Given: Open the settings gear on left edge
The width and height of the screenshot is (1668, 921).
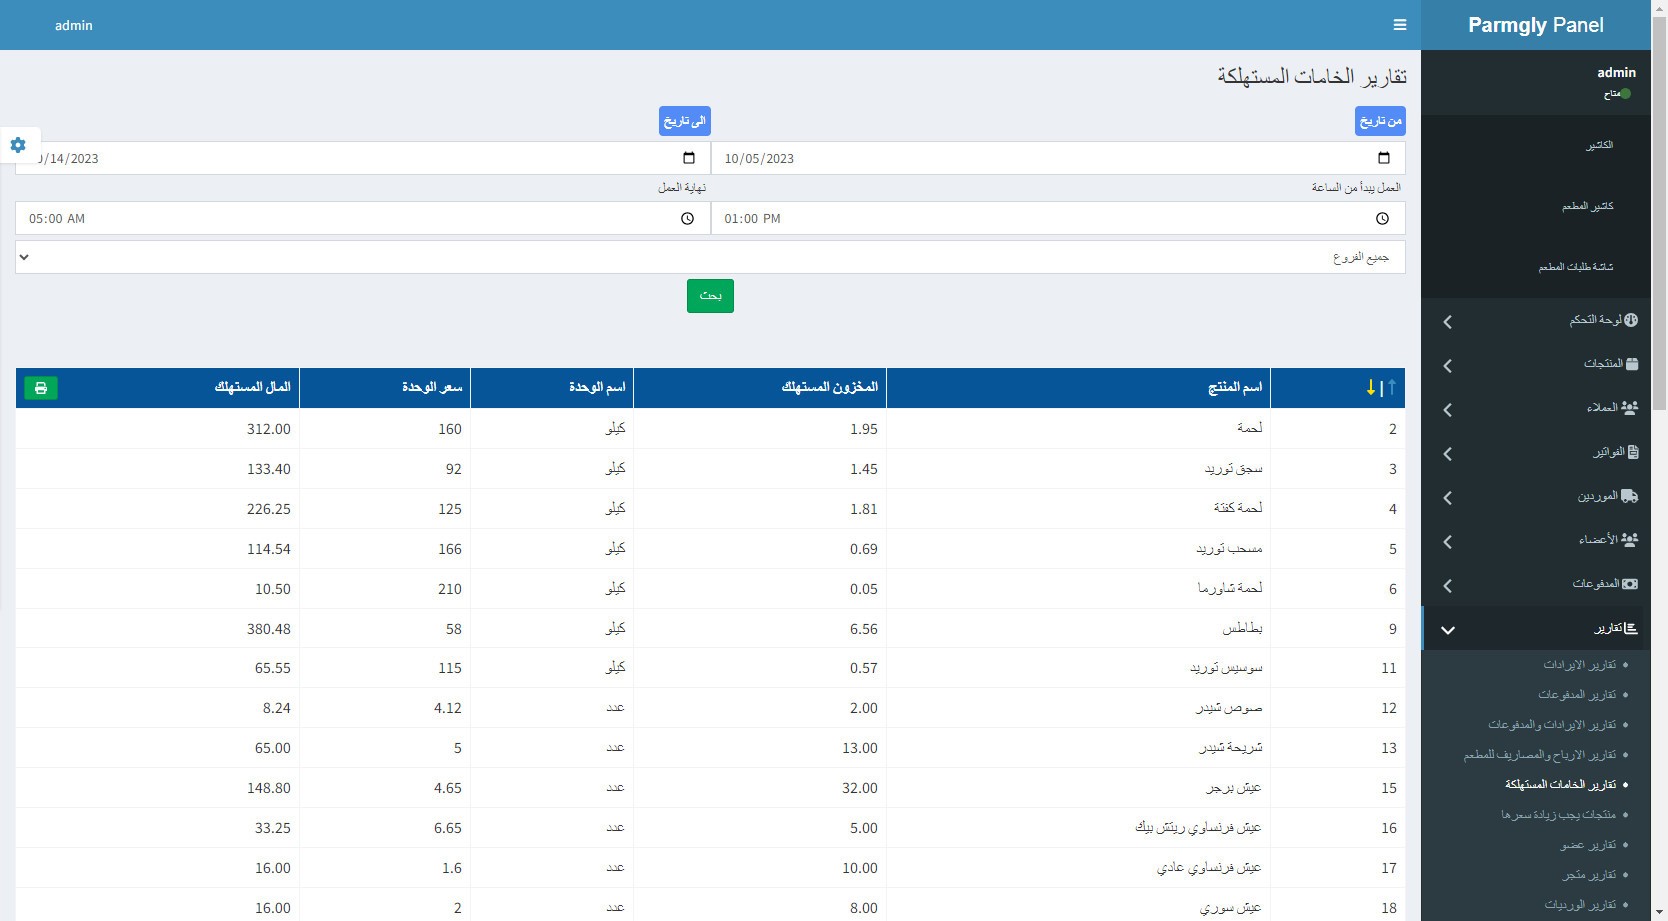Looking at the screenshot, I should (18, 145).
